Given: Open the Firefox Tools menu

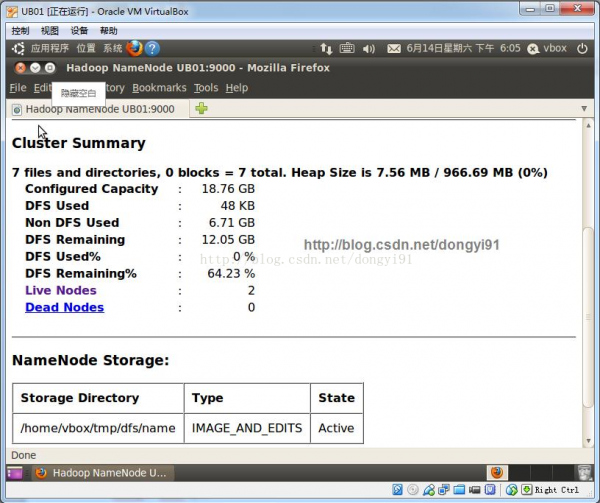Looking at the screenshot, I should coord(206,88).
